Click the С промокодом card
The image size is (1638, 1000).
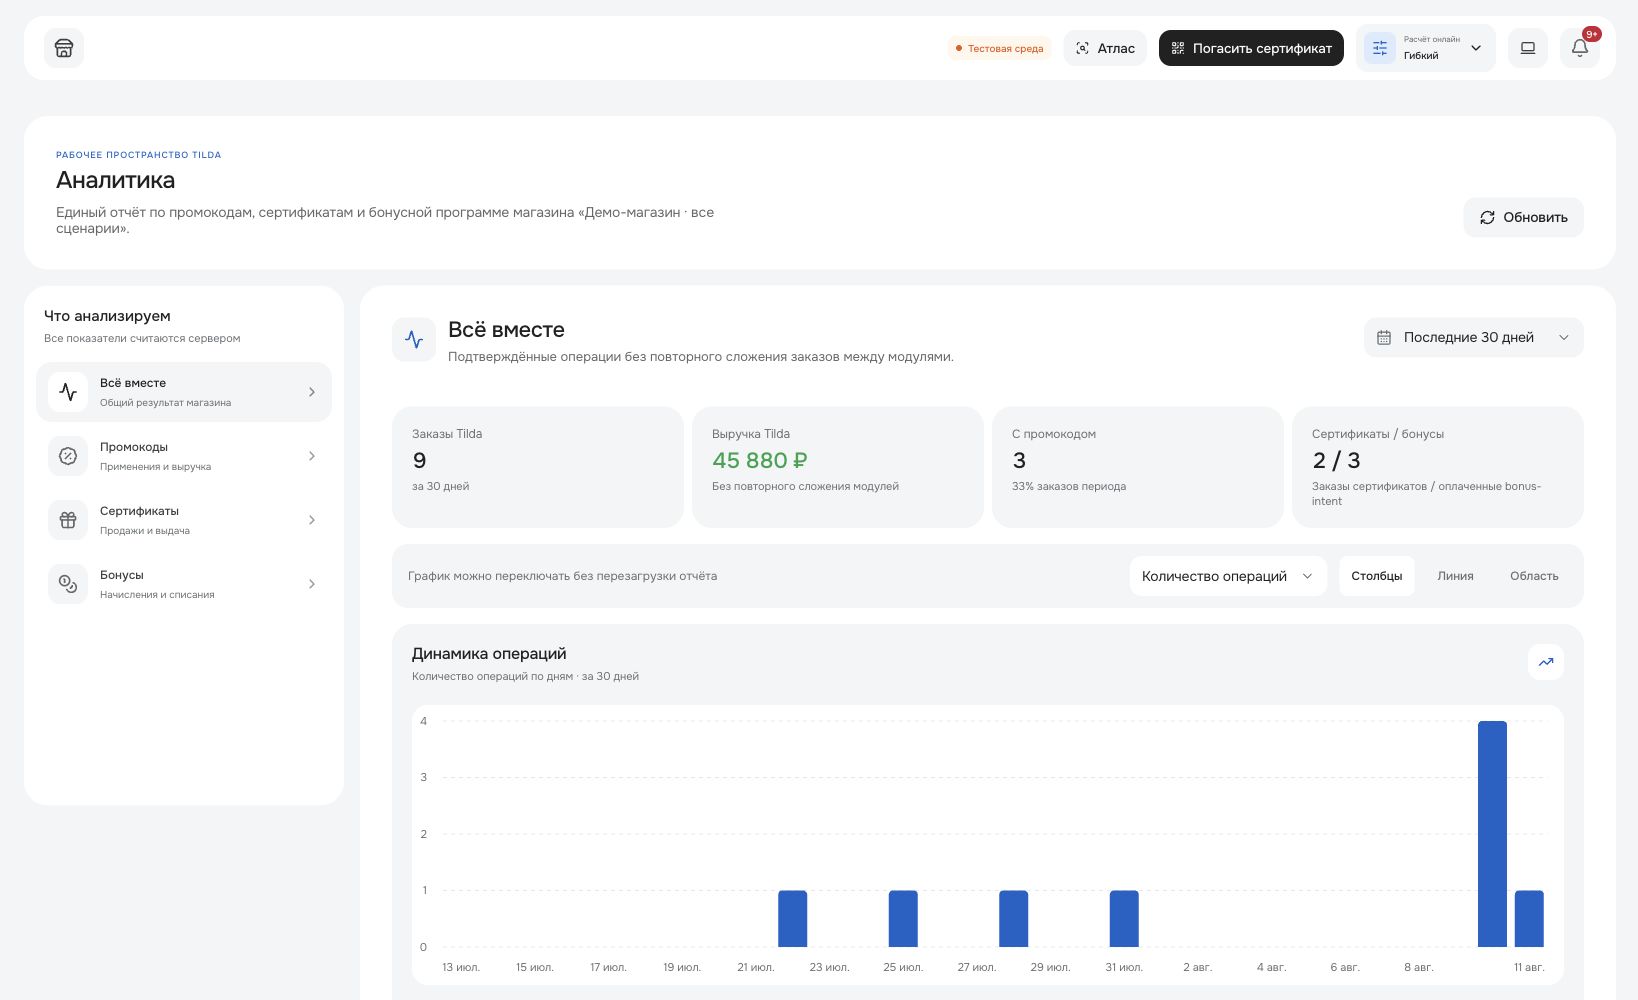tap(1138, 467)
